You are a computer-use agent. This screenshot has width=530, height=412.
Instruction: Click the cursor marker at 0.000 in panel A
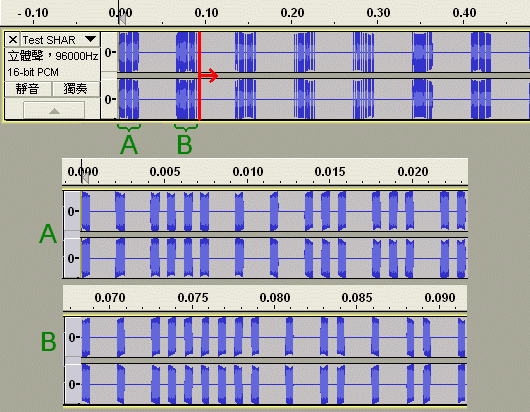(x=85, y=177)
